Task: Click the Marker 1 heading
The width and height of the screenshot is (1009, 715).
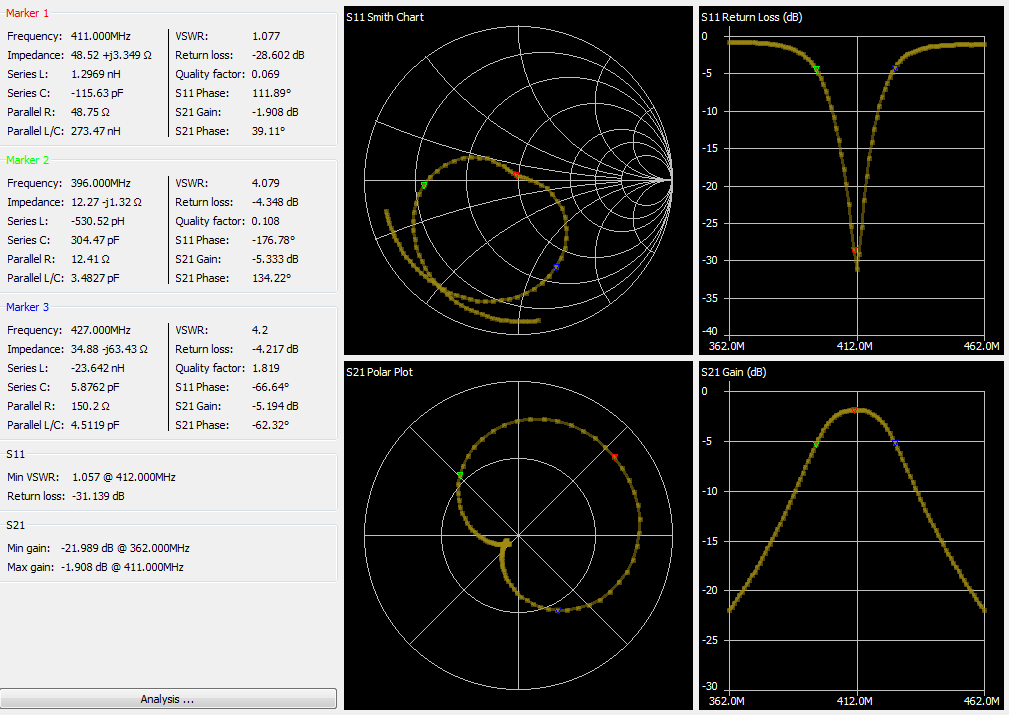Action: pyautogui.click(x=27, y=13)
